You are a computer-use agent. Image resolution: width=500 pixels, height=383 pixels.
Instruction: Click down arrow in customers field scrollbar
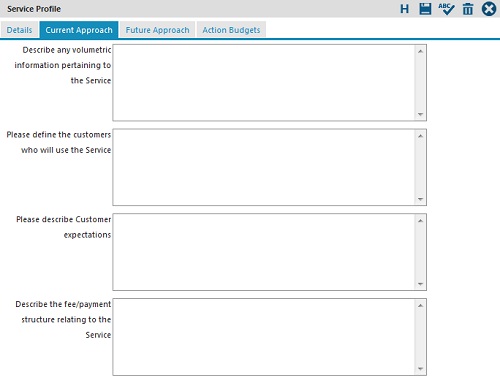point(420,199)
